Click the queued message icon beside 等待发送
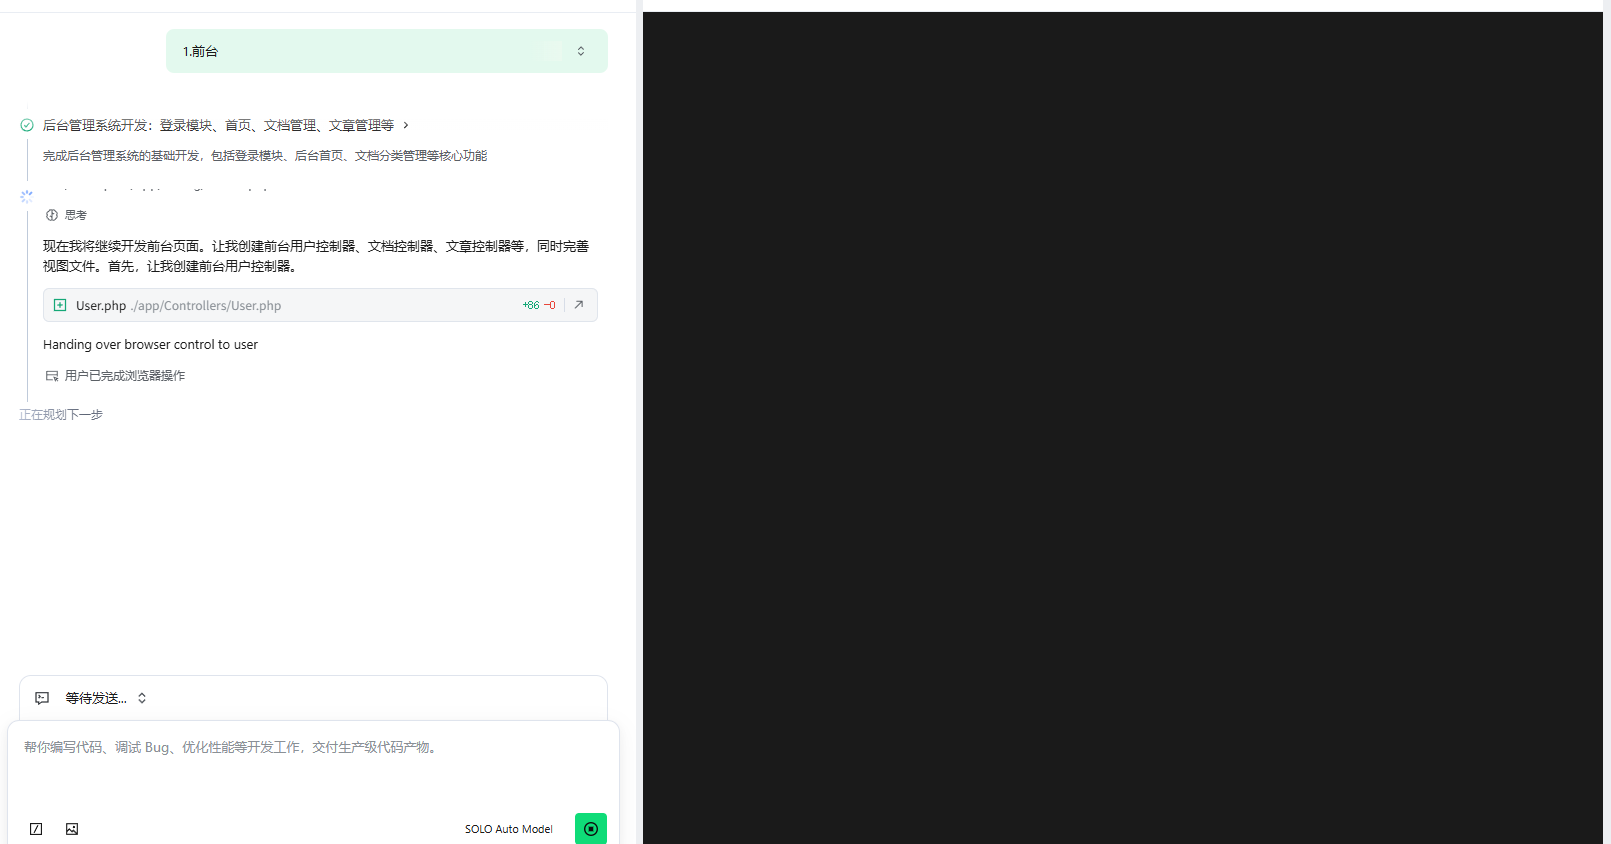1611x844 pixels. click(42, 698)
